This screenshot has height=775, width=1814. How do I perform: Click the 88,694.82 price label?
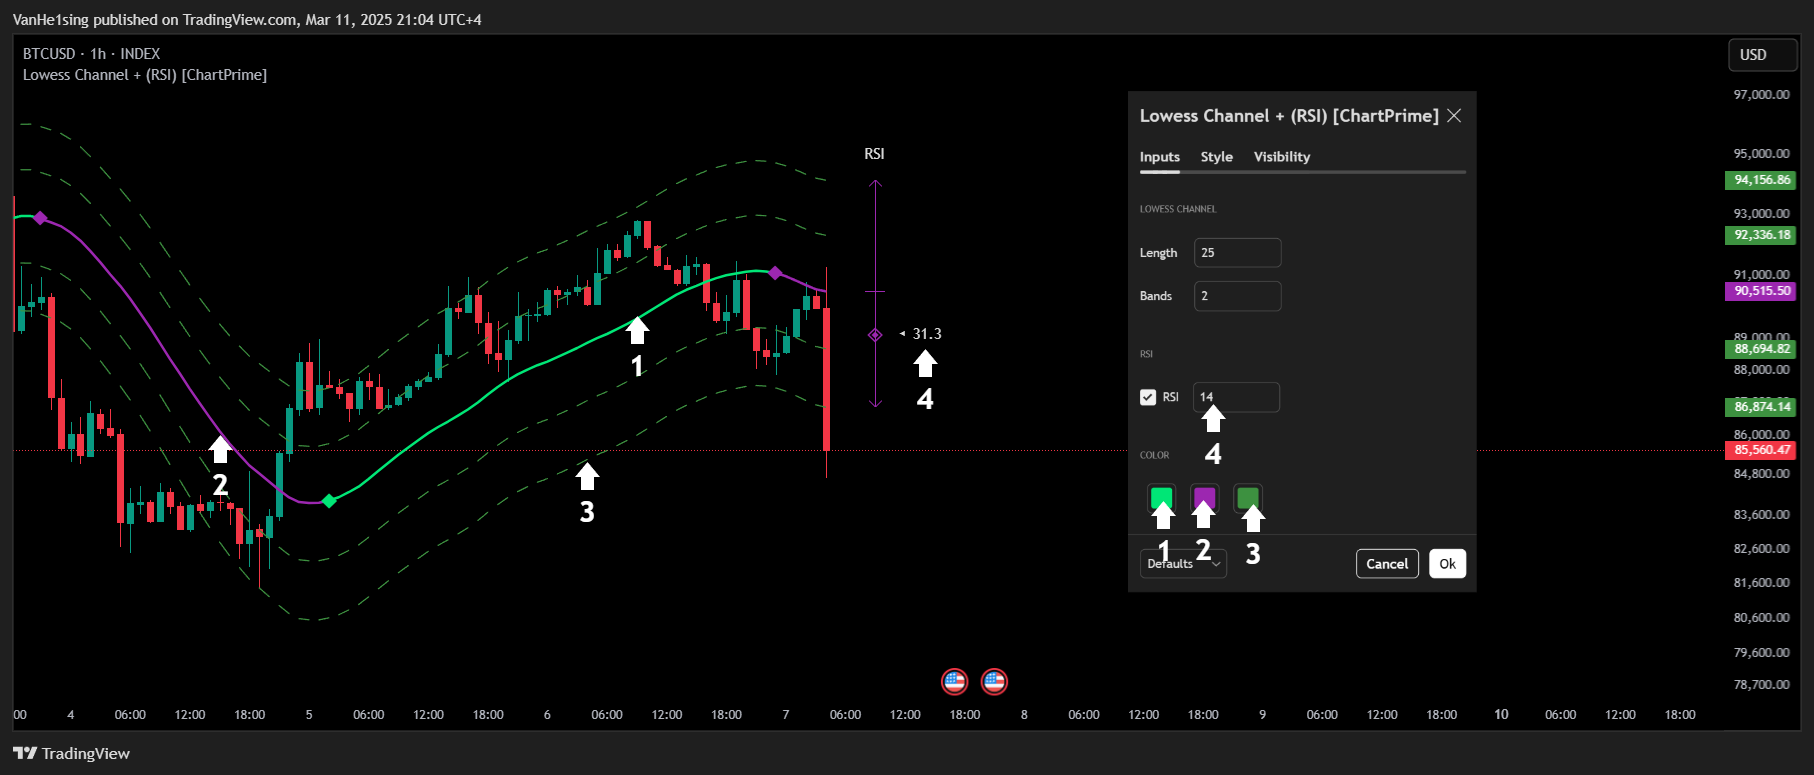[x=1761, y=349]
